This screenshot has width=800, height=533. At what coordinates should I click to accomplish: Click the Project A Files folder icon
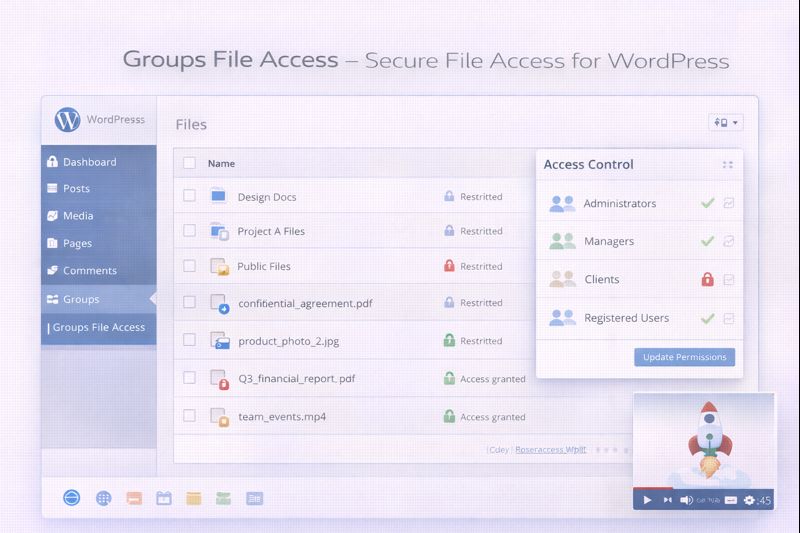click(x=219, y=232)
